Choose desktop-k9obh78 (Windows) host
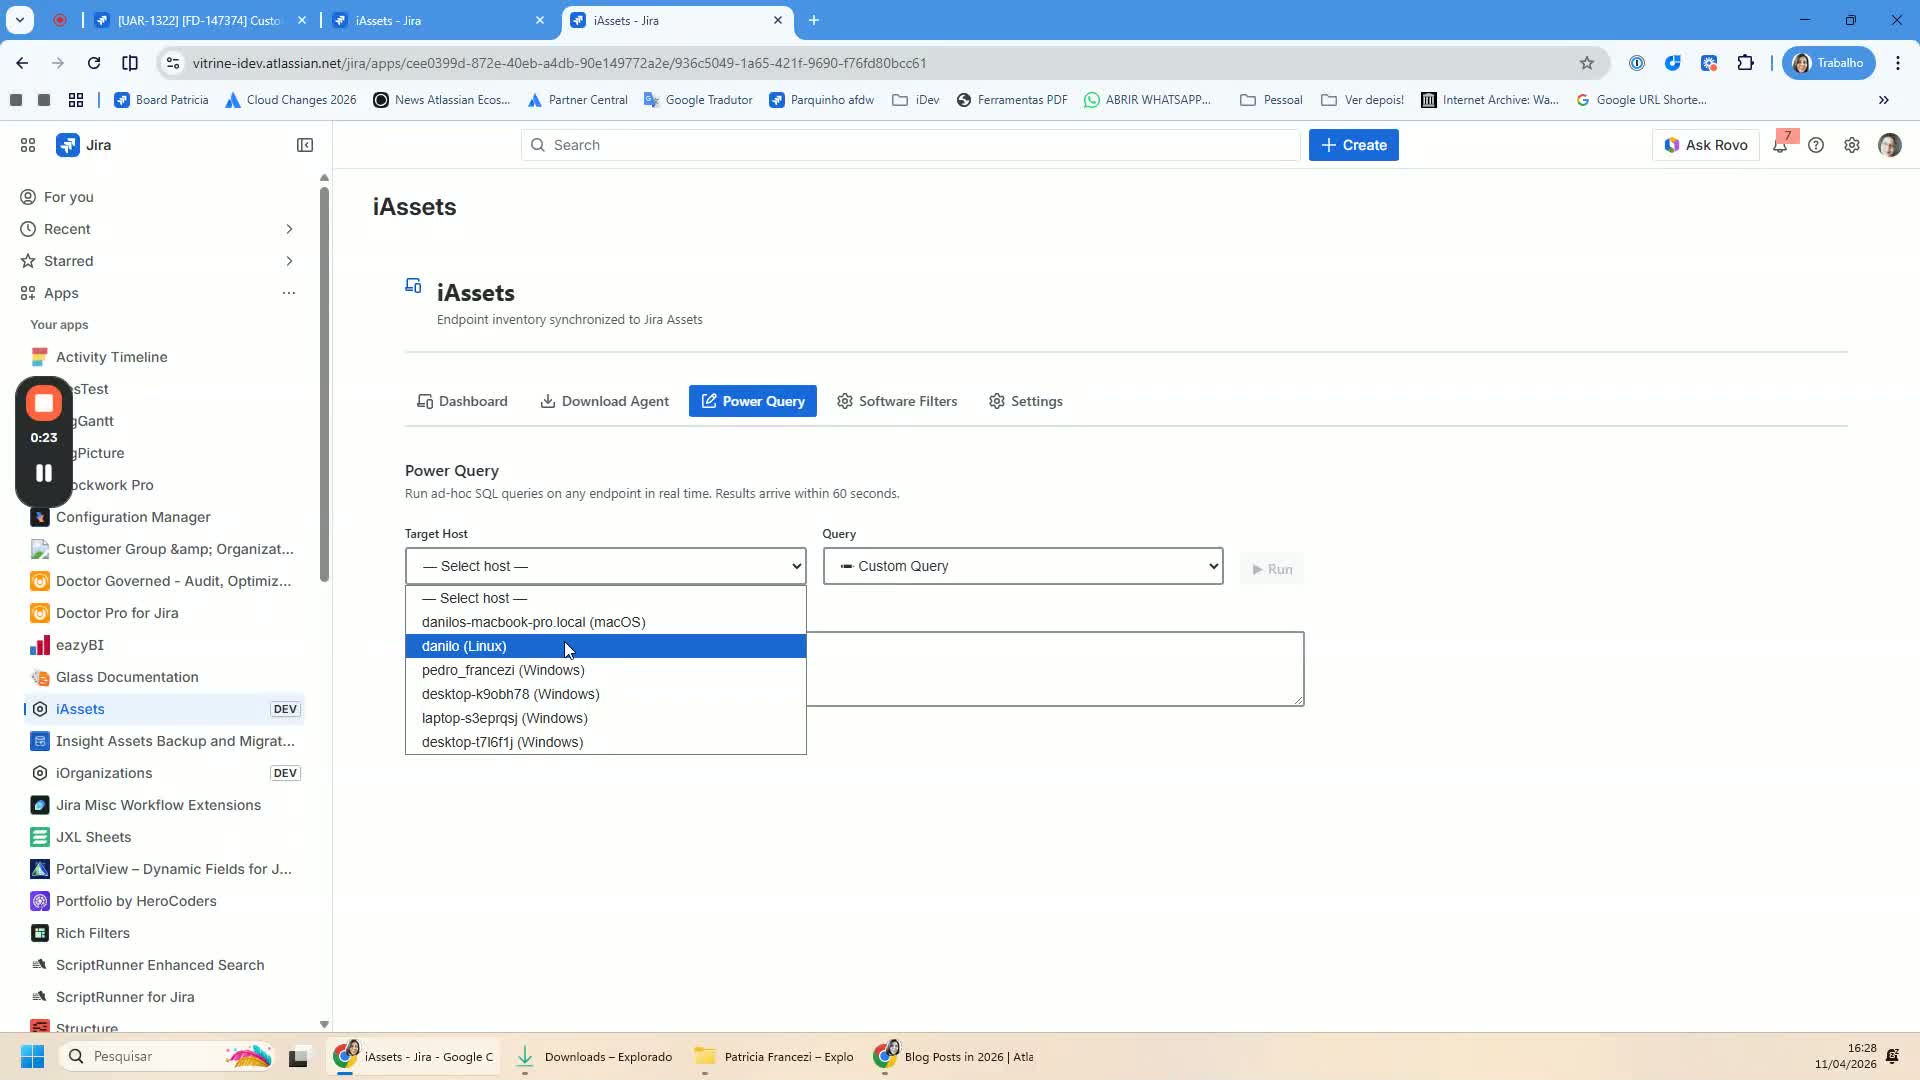This screenshot has width=1920, height=1080. coord(606,694)
